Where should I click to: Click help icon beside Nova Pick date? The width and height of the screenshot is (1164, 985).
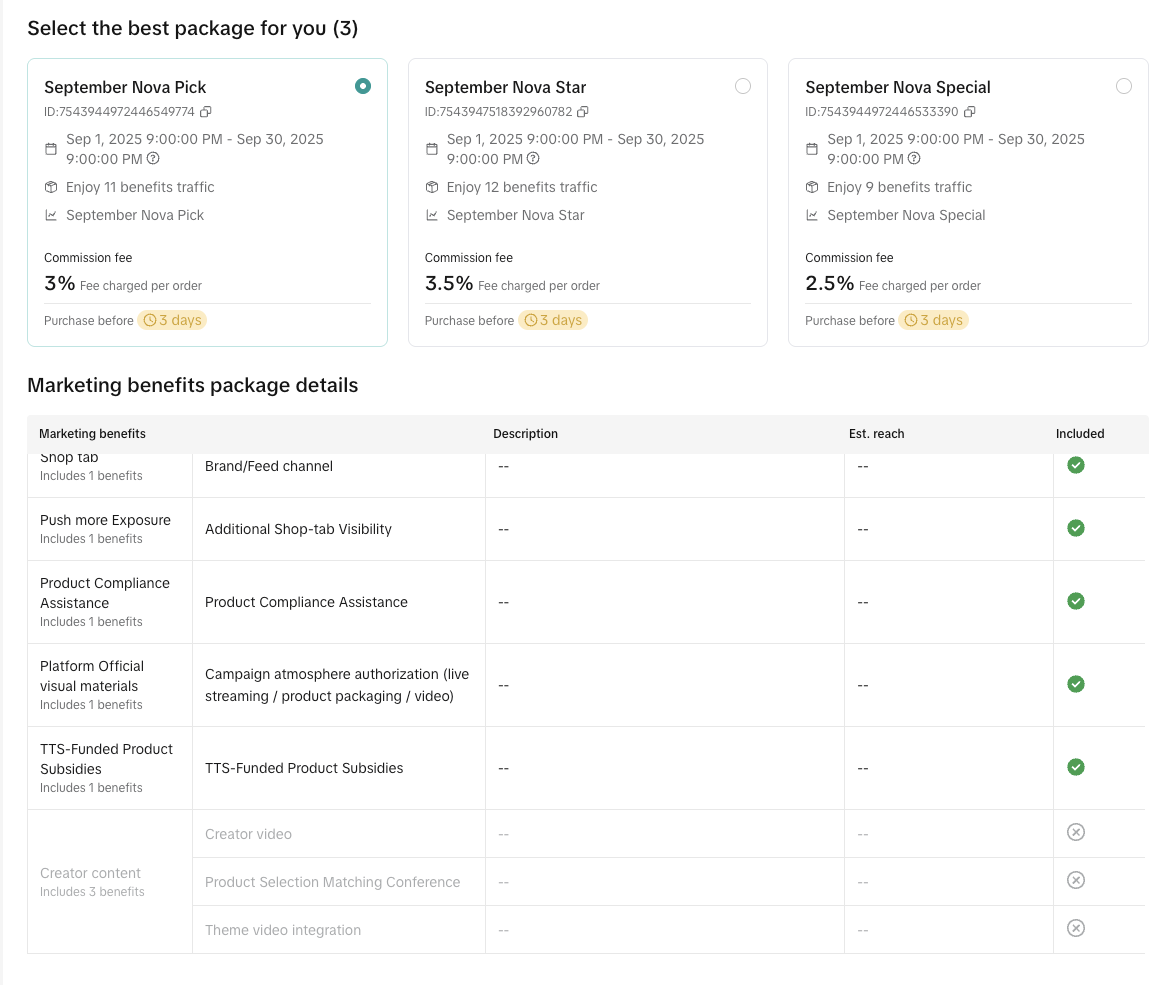(153, 159)
